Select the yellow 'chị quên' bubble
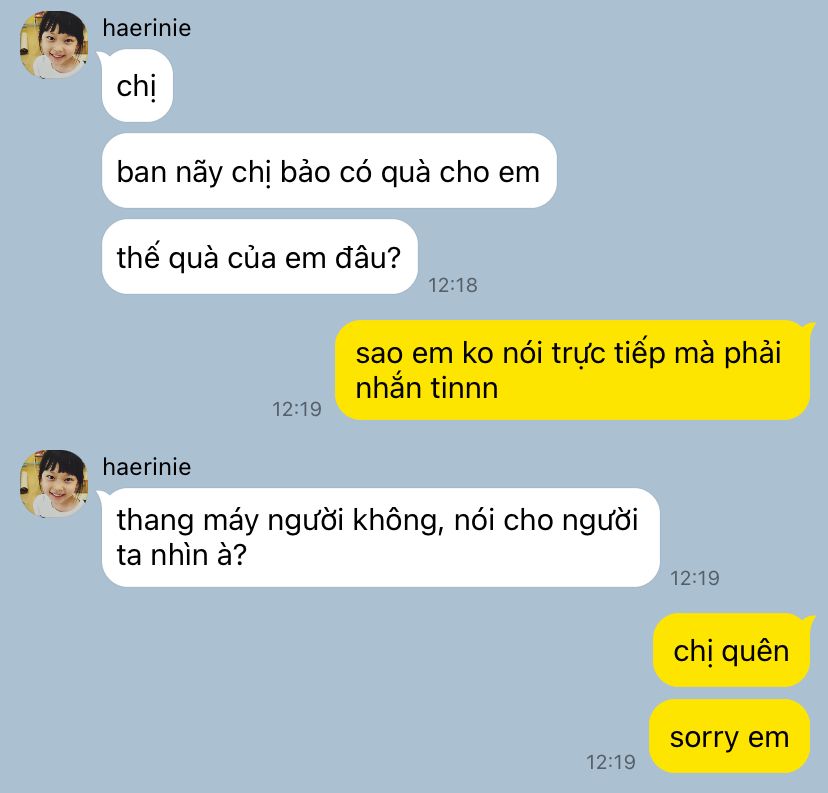 (x=731, y=650)
